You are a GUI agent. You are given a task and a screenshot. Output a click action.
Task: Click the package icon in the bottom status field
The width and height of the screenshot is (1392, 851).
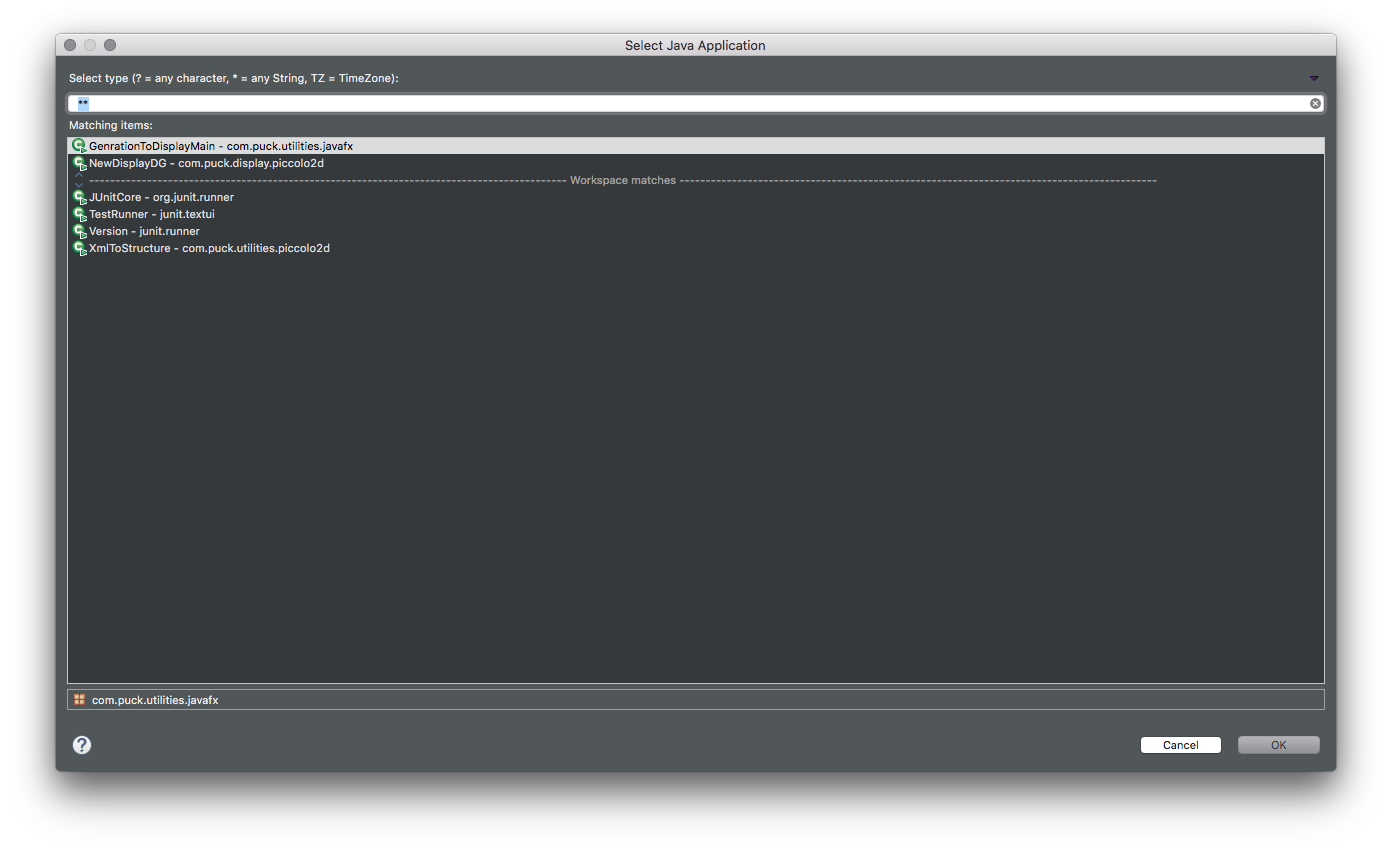(79, 699)
